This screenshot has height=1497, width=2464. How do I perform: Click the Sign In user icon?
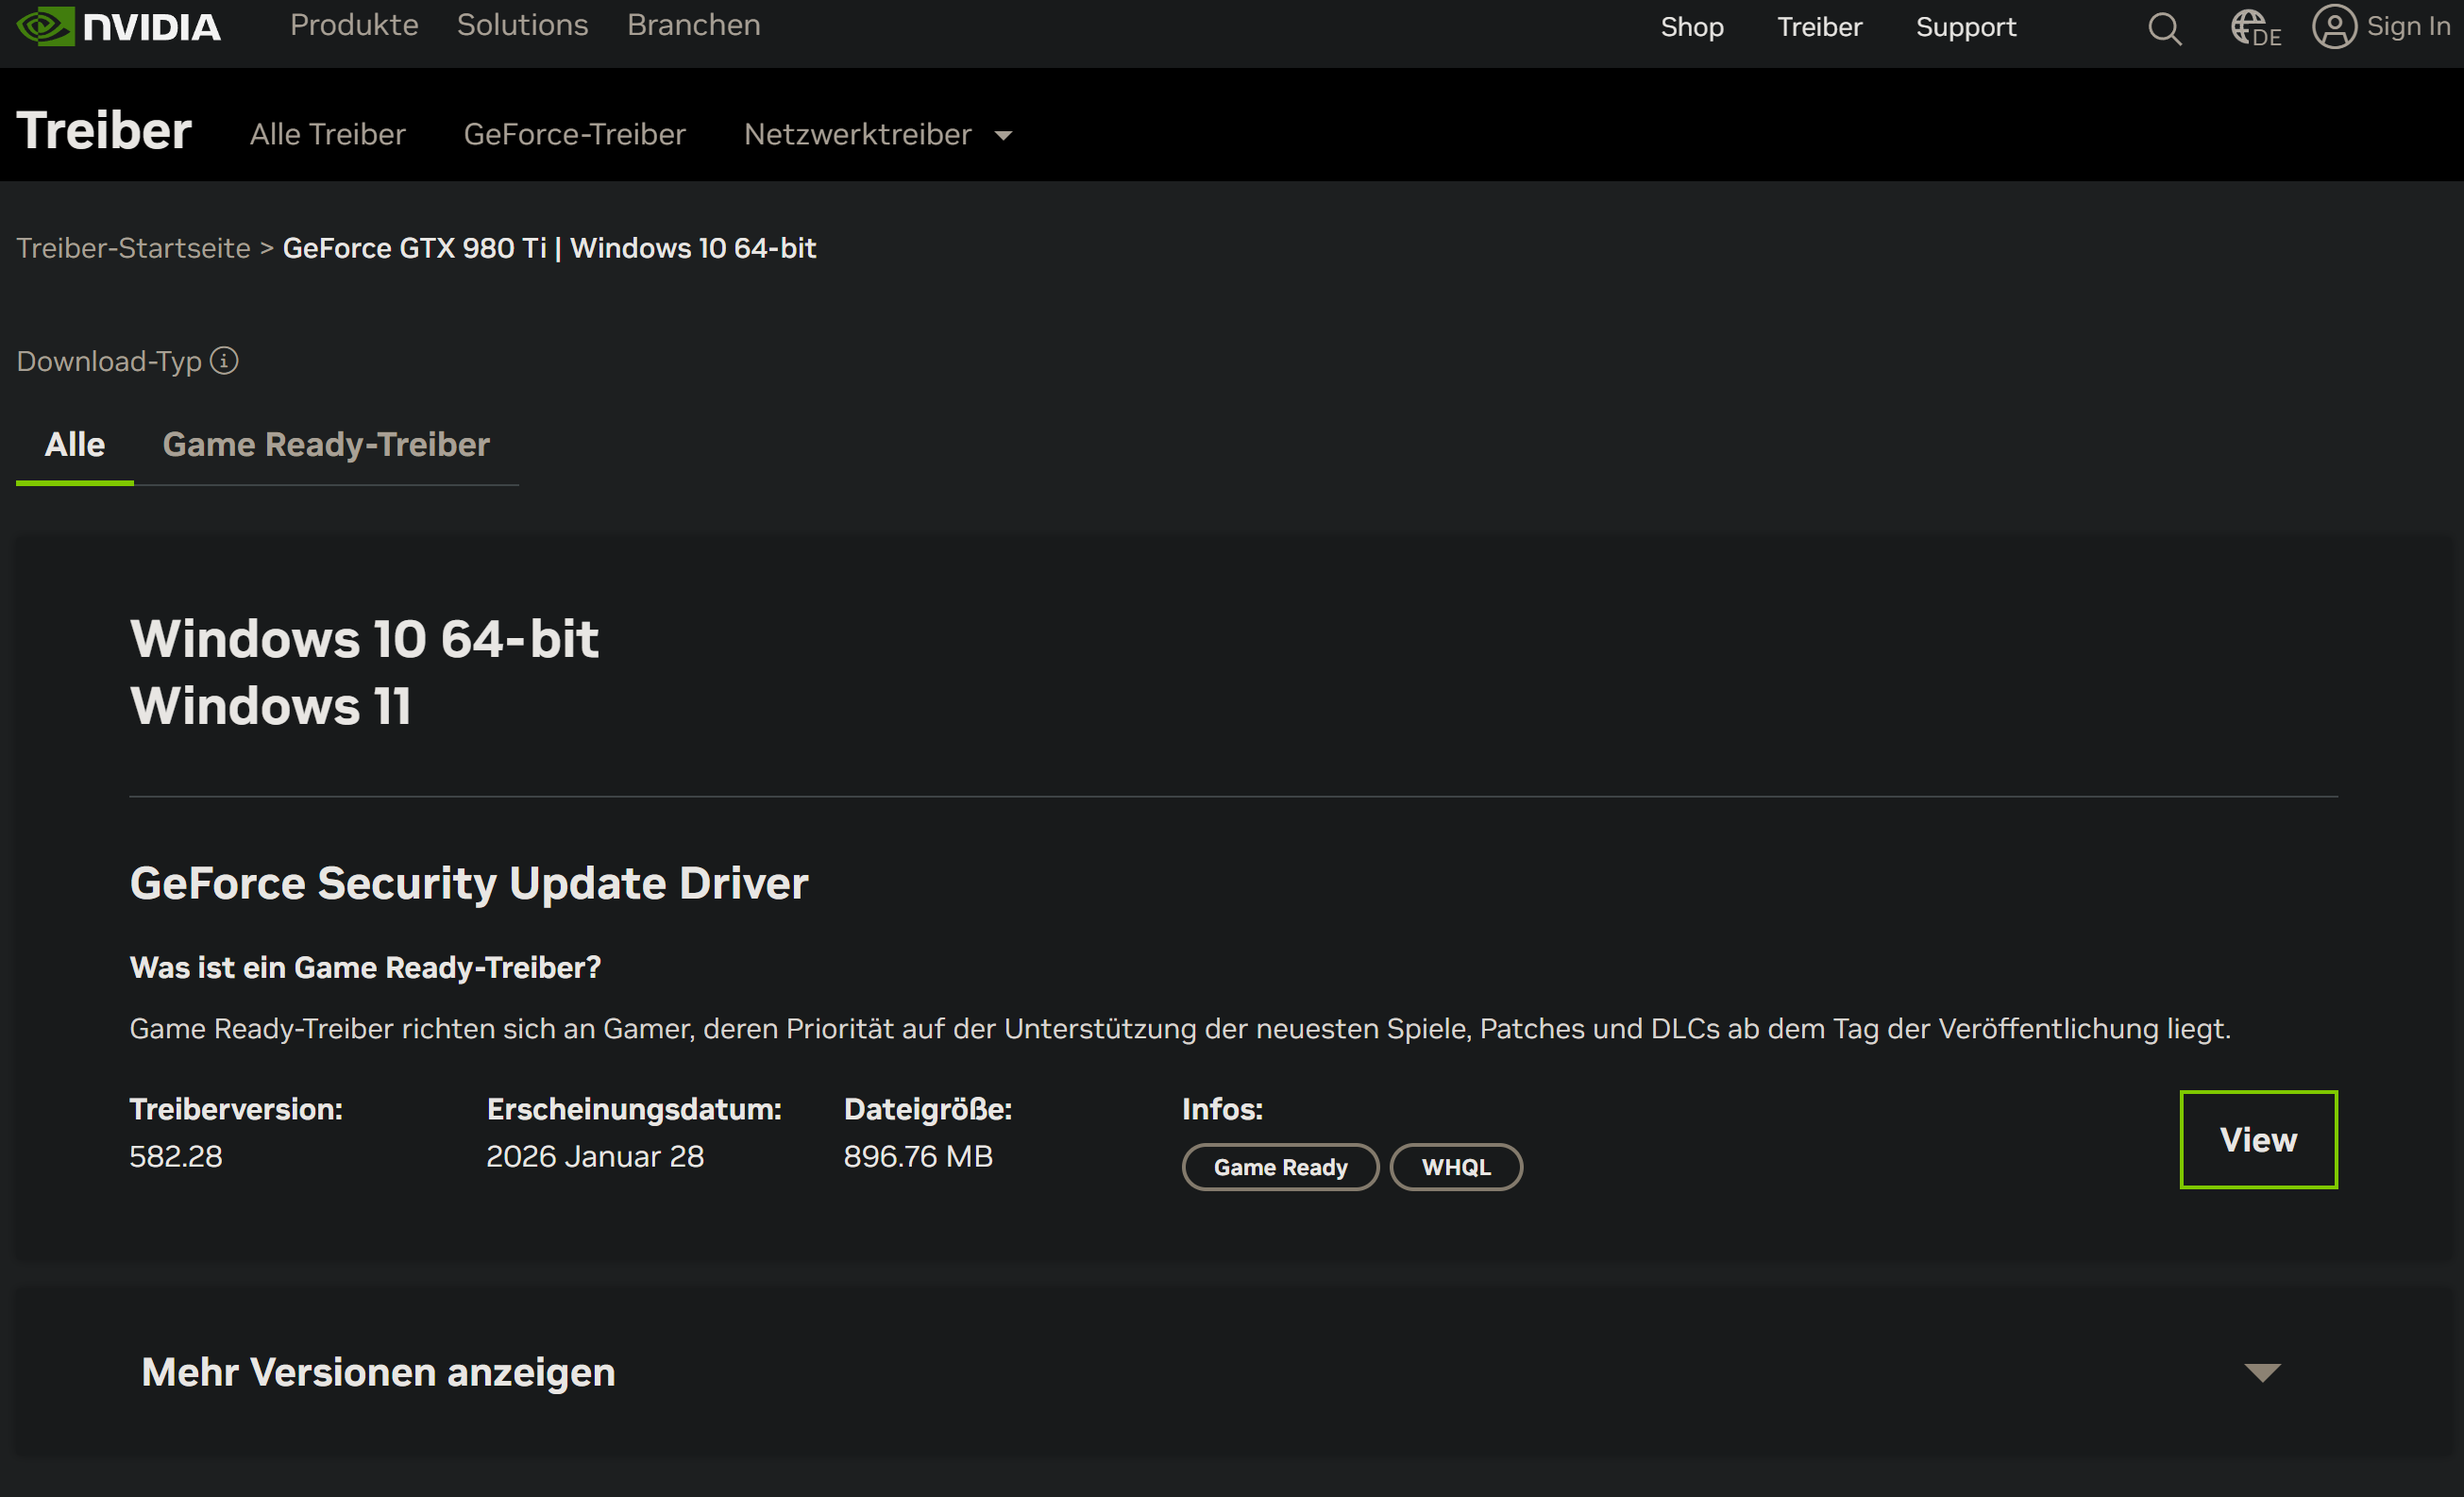[2334, 26]
